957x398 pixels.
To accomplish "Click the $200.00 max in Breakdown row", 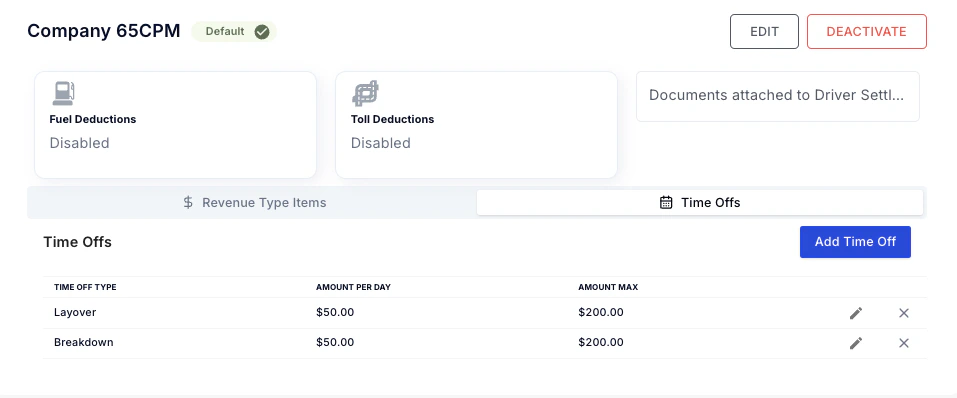I will pos(601,342).
